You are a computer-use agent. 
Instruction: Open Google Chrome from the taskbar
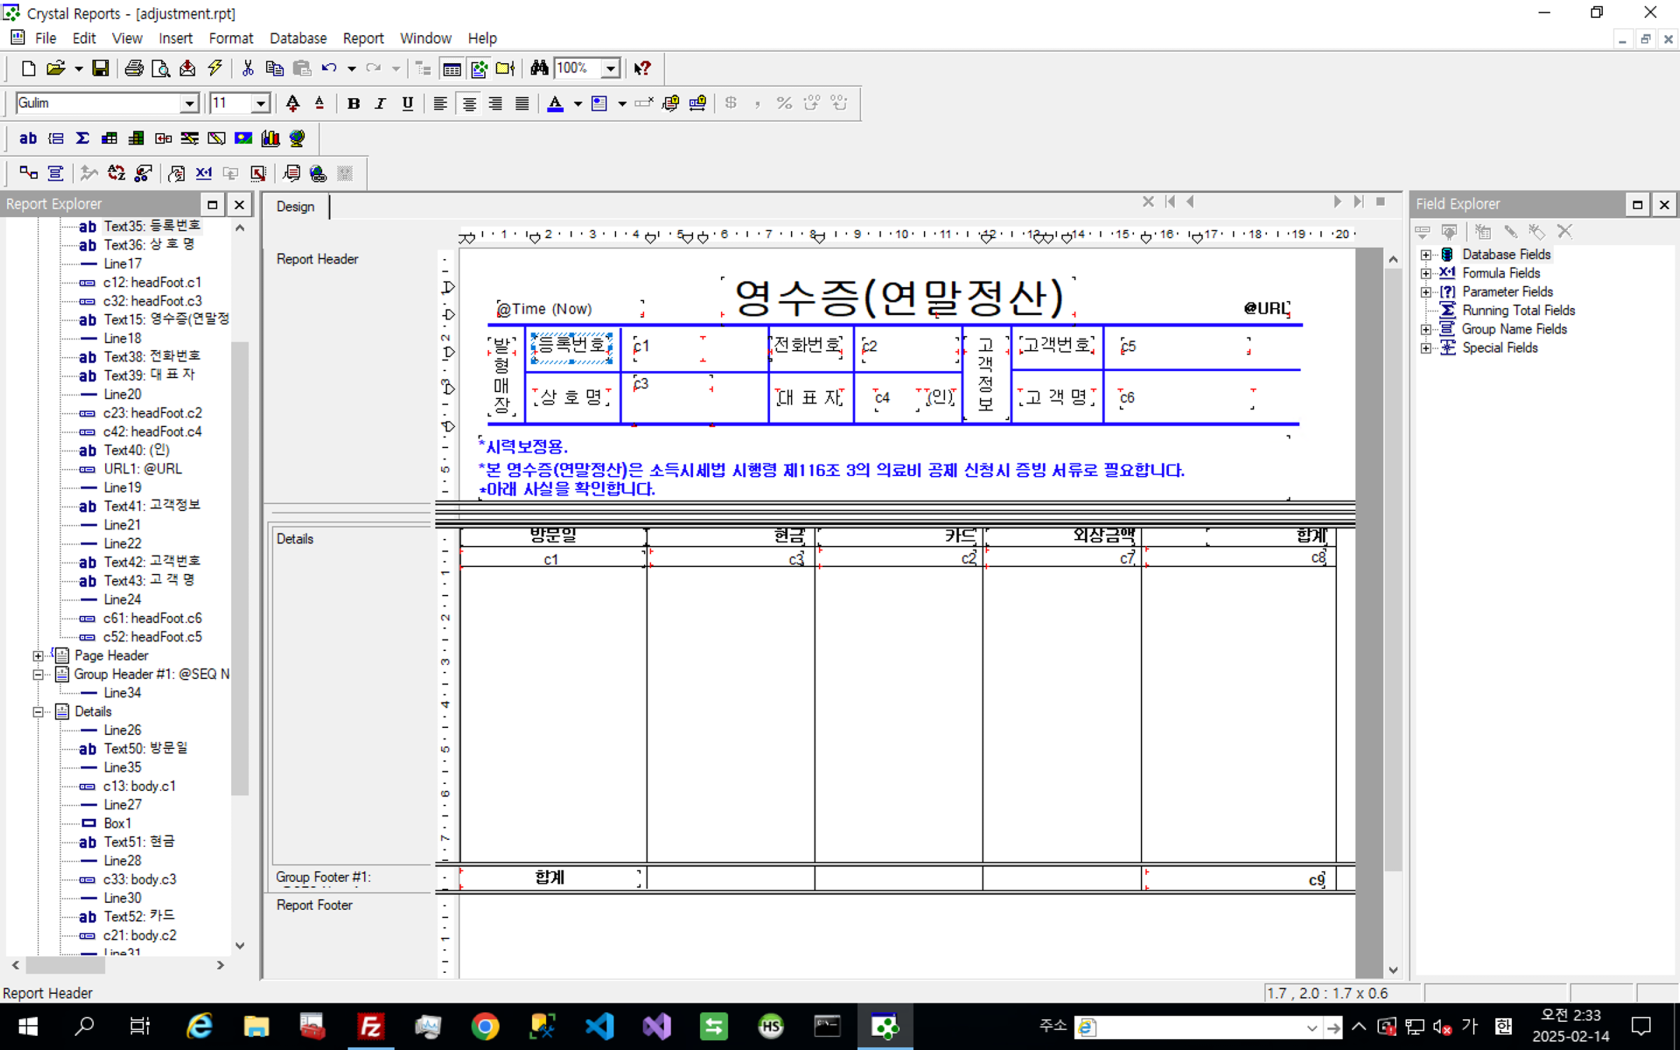tap(485, 1027)
